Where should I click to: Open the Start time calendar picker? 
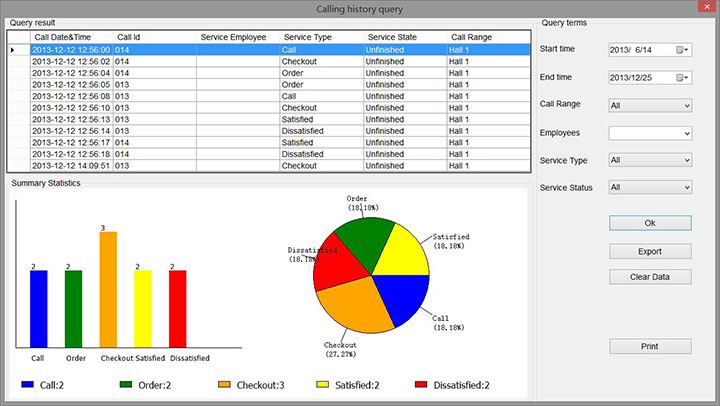tap(683, 49)
